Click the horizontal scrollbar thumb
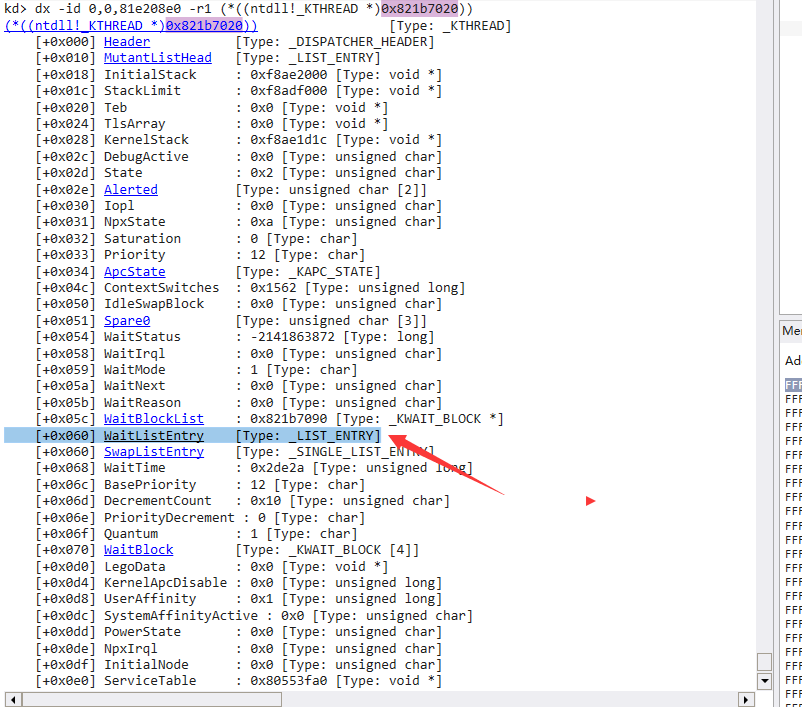This screenshot has width=802, height=707. (x=152, y=699)
